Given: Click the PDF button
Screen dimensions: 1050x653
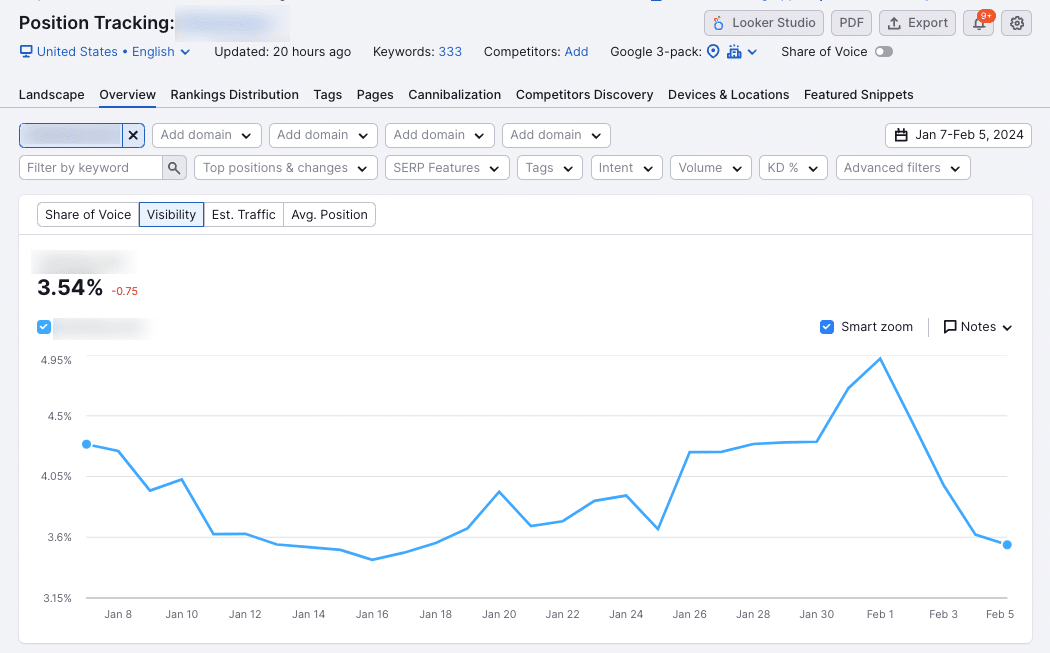Looking at the screenshot, I should click(x=851, y=23).
